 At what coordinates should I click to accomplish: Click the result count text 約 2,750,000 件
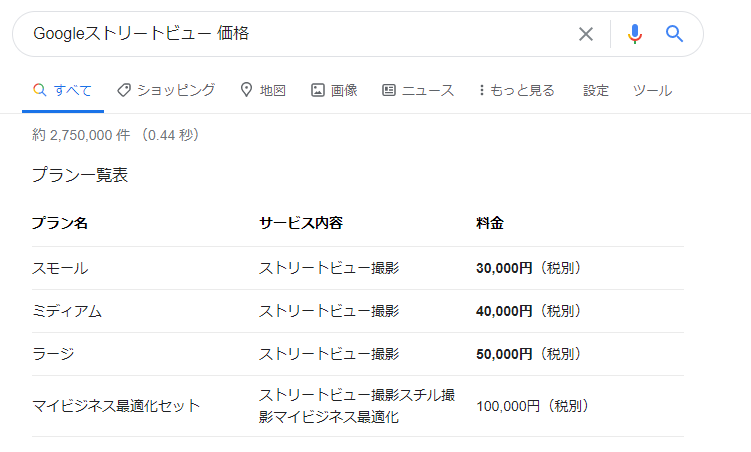(x=81, y=135)
